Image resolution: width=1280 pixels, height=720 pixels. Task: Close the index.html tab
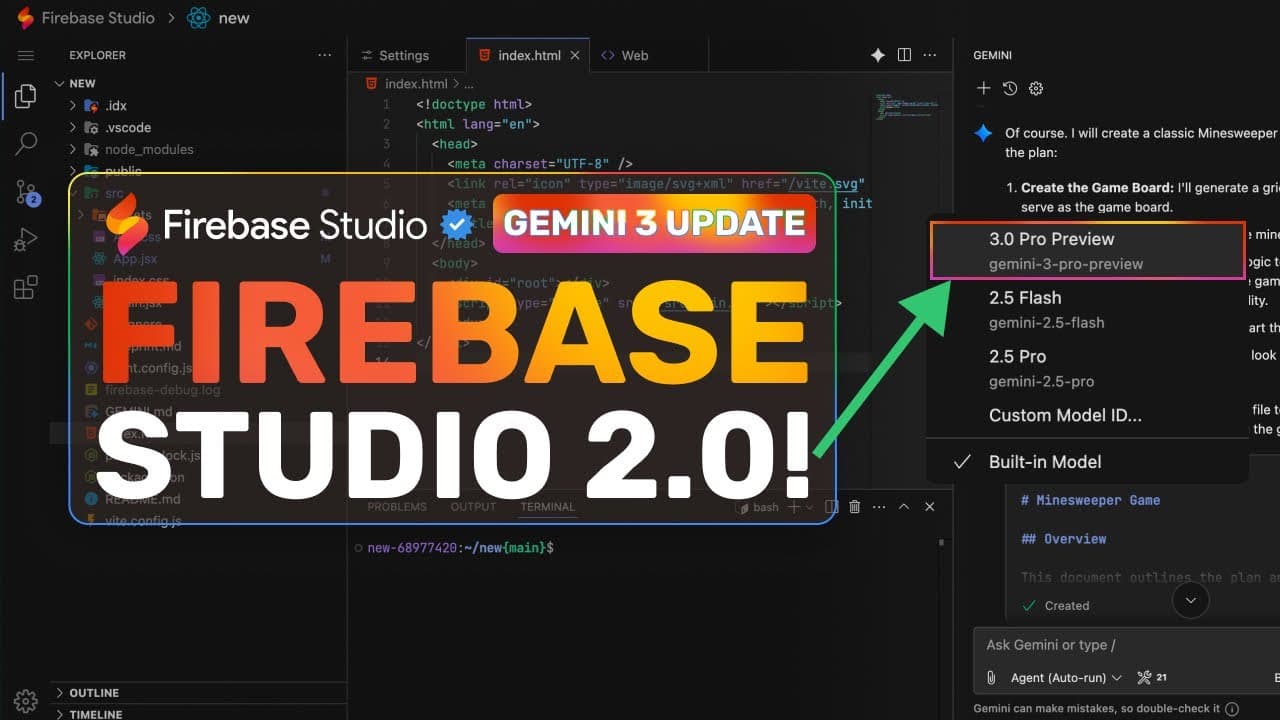point(575,56)
